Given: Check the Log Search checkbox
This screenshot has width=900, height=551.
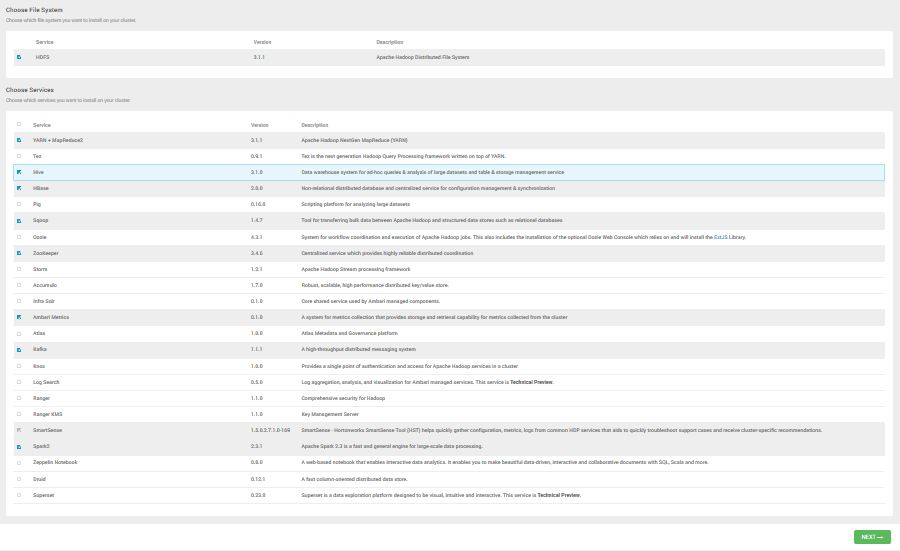Looking at the screenshot, I should coord(19,382).
